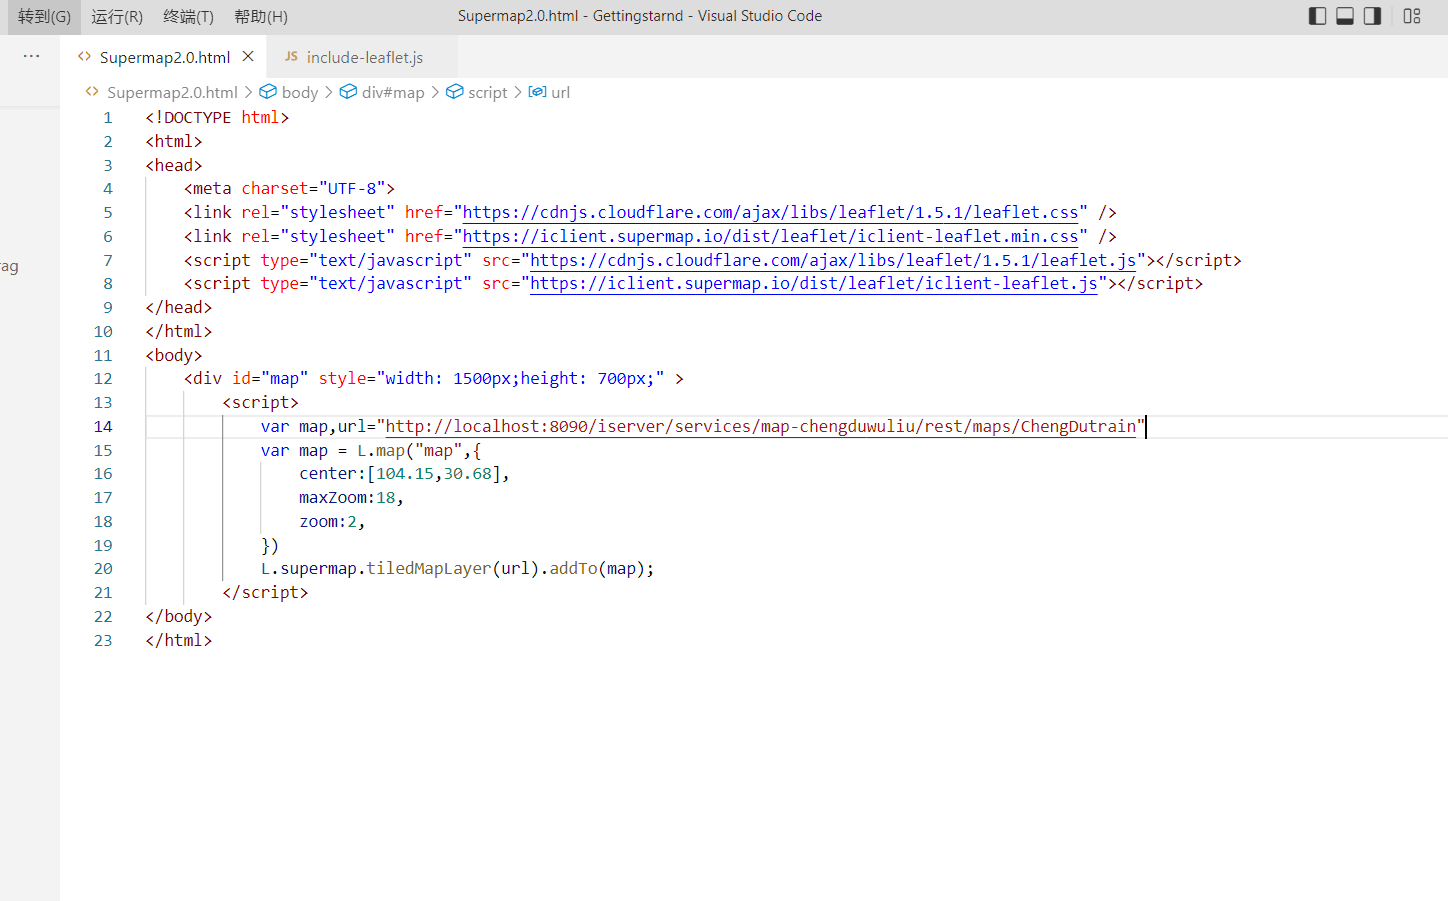Image resolution: width=1448 pixels, height=901 pixels.
Task: Open the sidebar more actions ellipsis
Action: (x=32, y=56)
